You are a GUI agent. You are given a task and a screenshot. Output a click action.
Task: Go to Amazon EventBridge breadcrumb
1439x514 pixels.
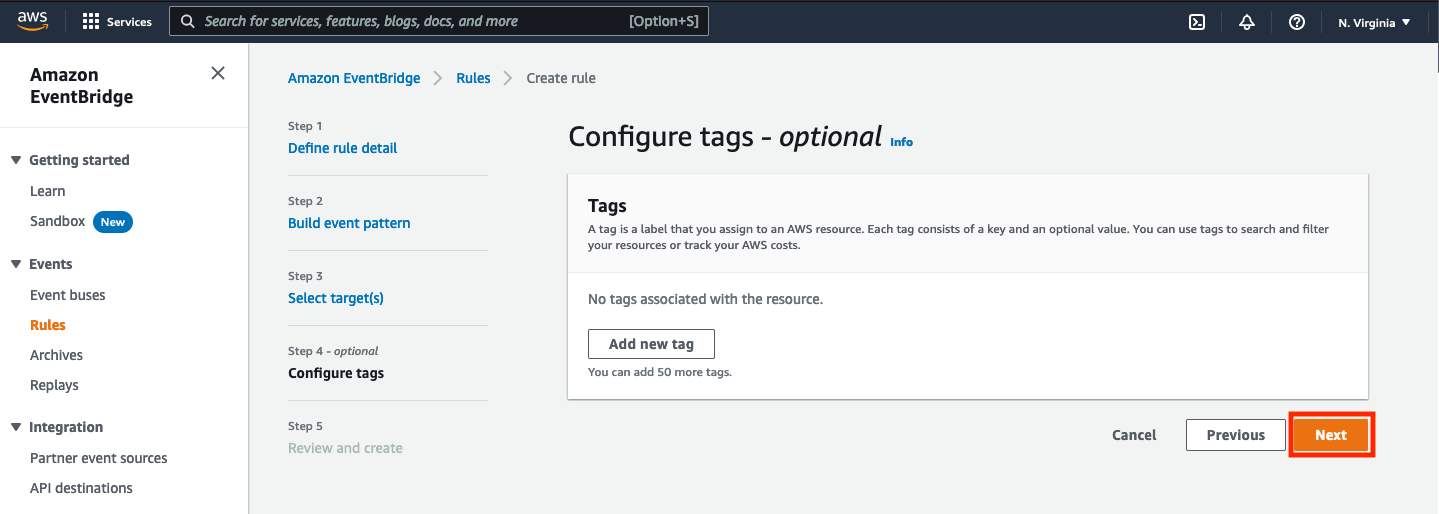354,78
